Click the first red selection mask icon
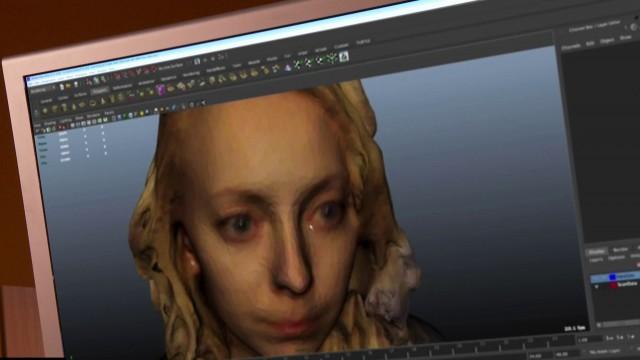The height and width of the screenshot is (360, 640). coord(118,76)
